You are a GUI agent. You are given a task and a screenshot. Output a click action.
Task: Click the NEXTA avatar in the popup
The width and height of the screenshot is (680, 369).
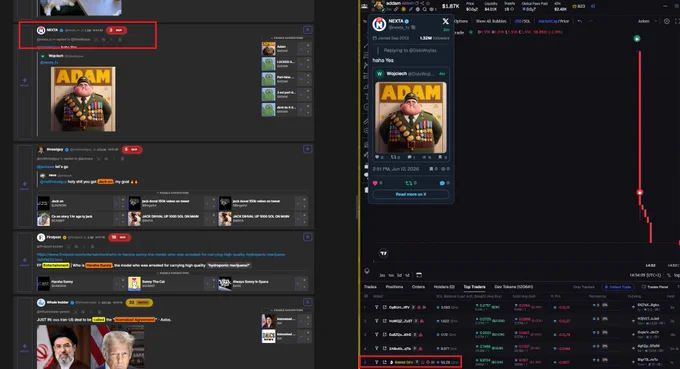(379, 24)
